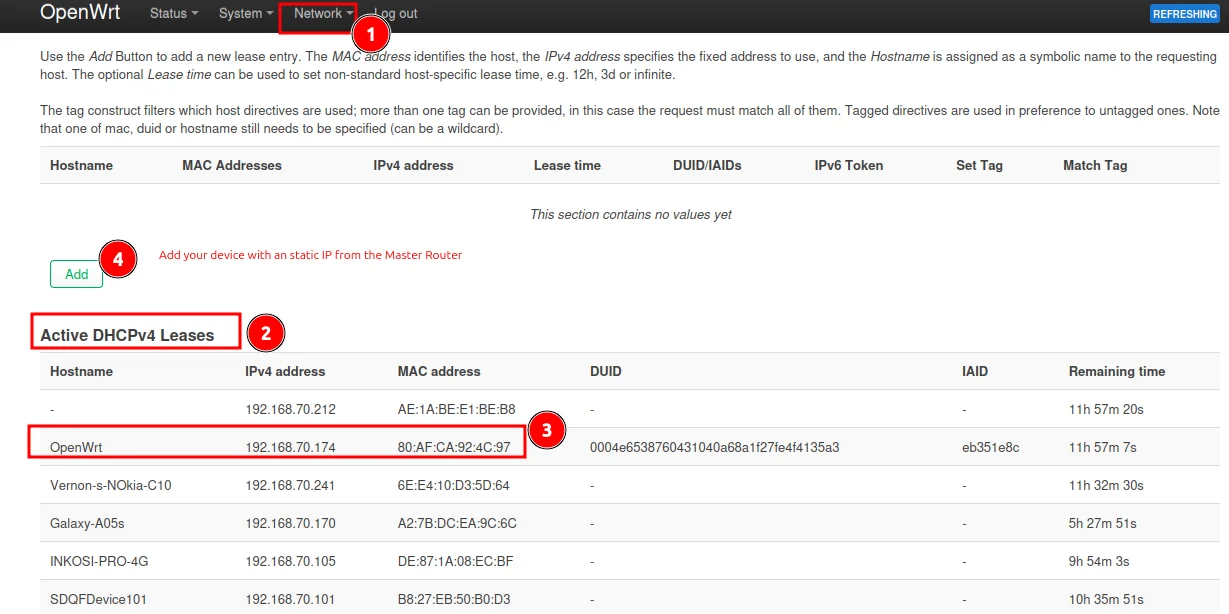Click the IAID column header

click(x=975, y=371)
